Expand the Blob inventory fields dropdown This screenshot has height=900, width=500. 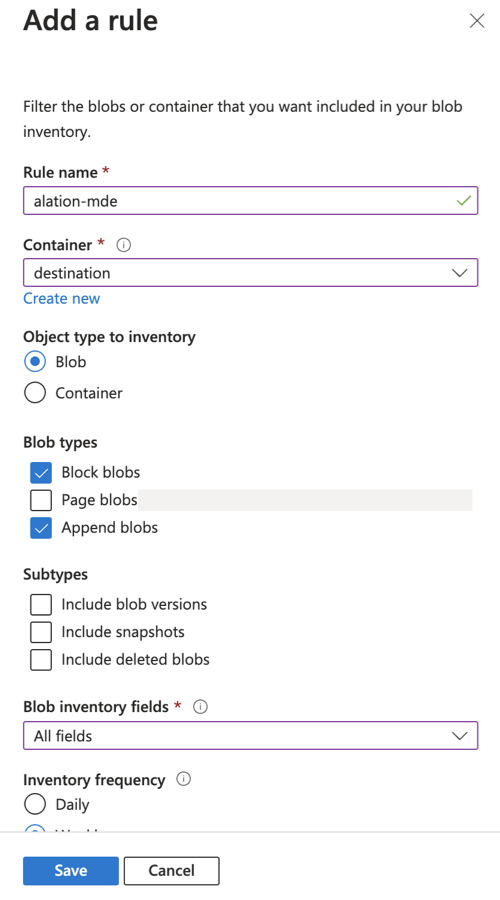click(x=250, y=735)
